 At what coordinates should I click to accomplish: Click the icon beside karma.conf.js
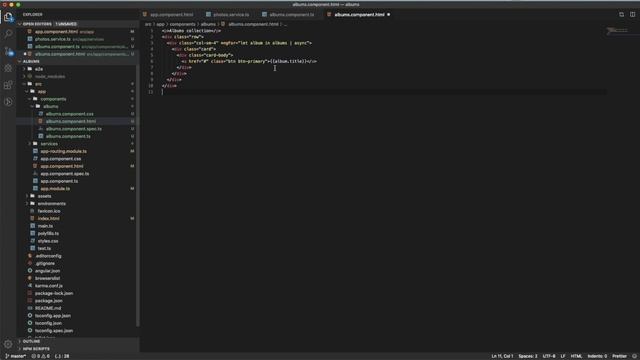pyautogui.click(x=30, y=286)
